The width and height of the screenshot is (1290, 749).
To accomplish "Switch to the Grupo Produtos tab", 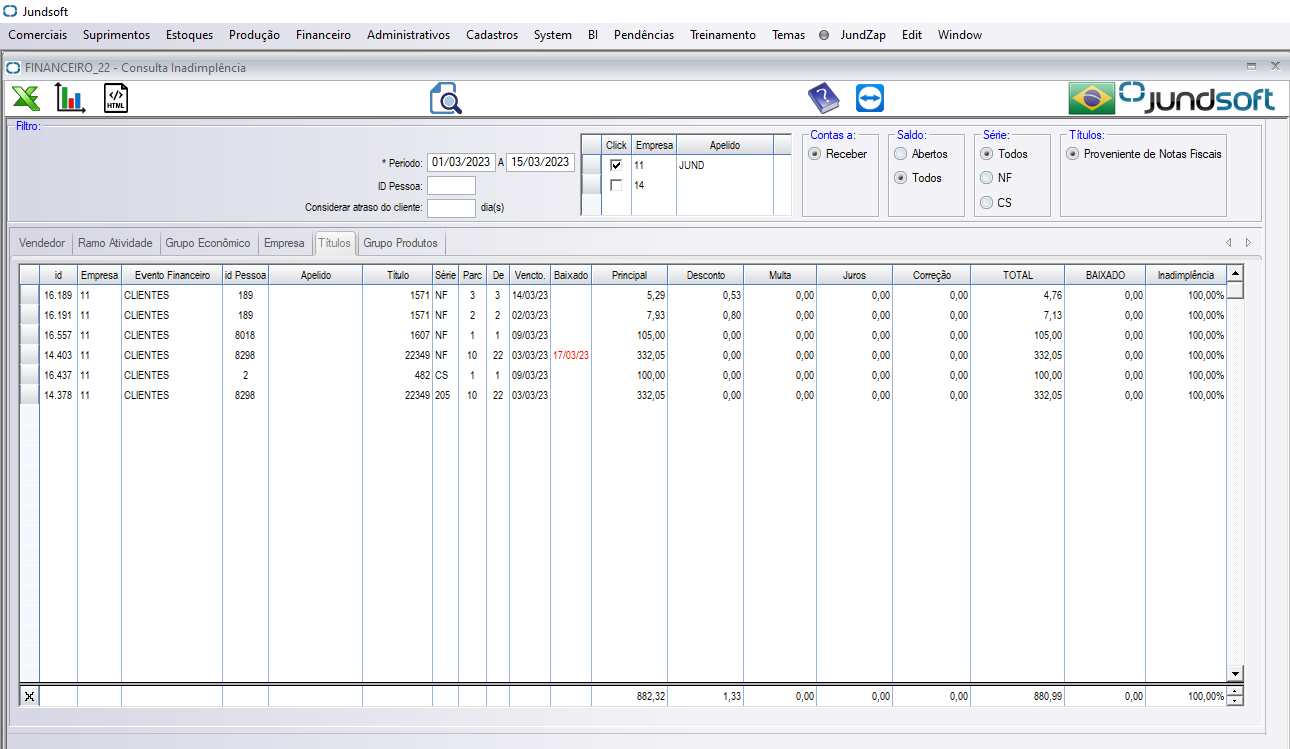I will pyautogui.click(x=400, y=243).
